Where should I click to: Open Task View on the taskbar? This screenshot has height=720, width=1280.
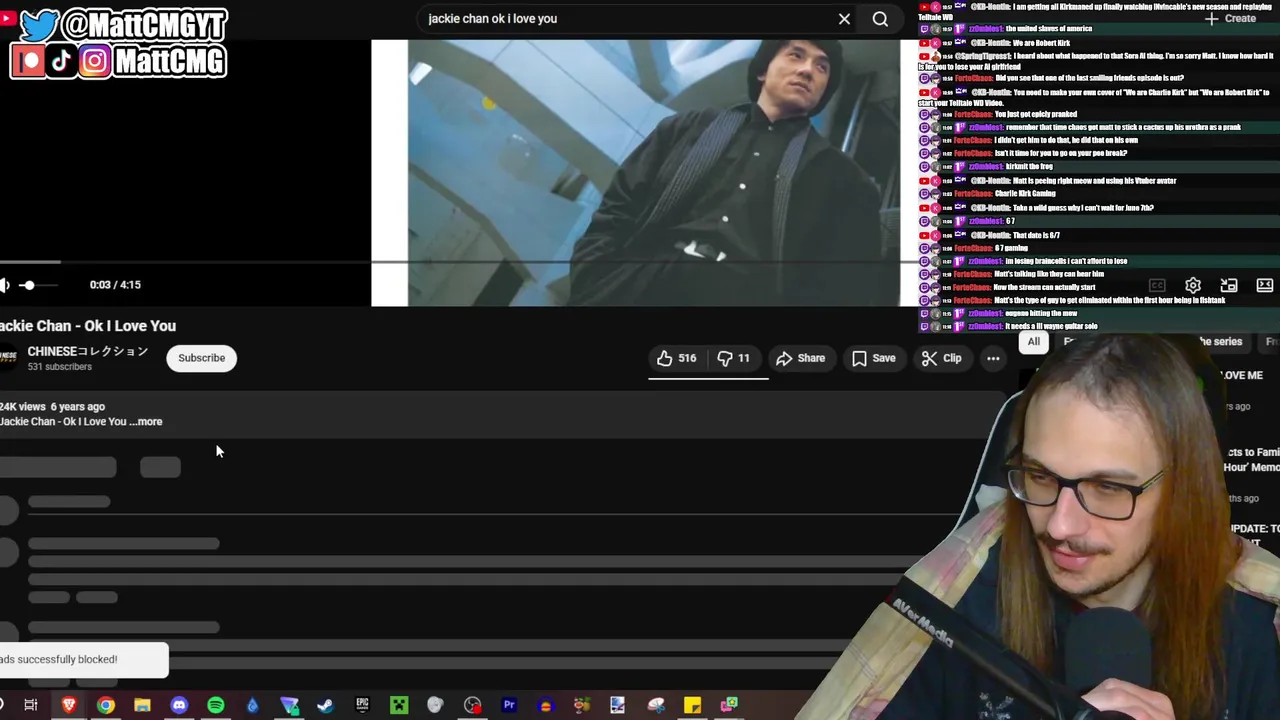[x=31, y=706]
